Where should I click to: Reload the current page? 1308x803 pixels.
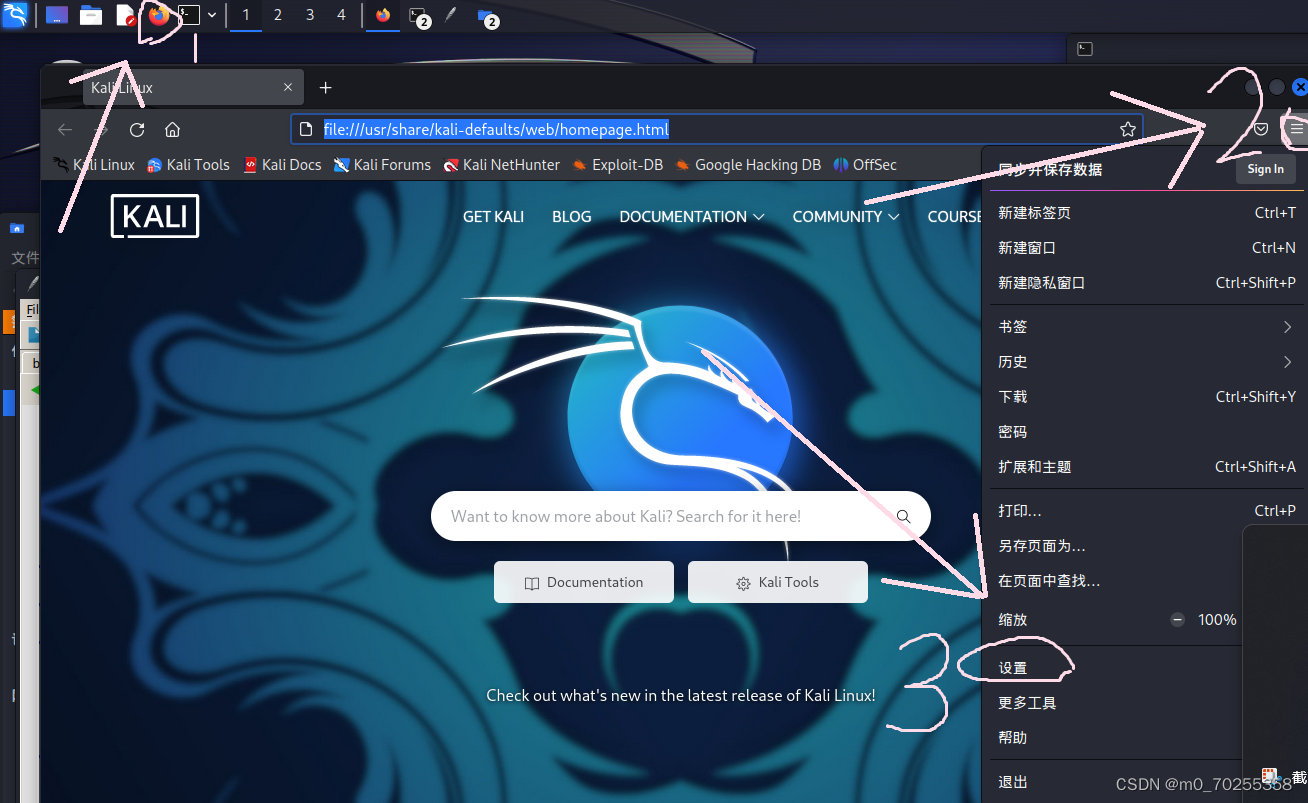pos(137,129)
